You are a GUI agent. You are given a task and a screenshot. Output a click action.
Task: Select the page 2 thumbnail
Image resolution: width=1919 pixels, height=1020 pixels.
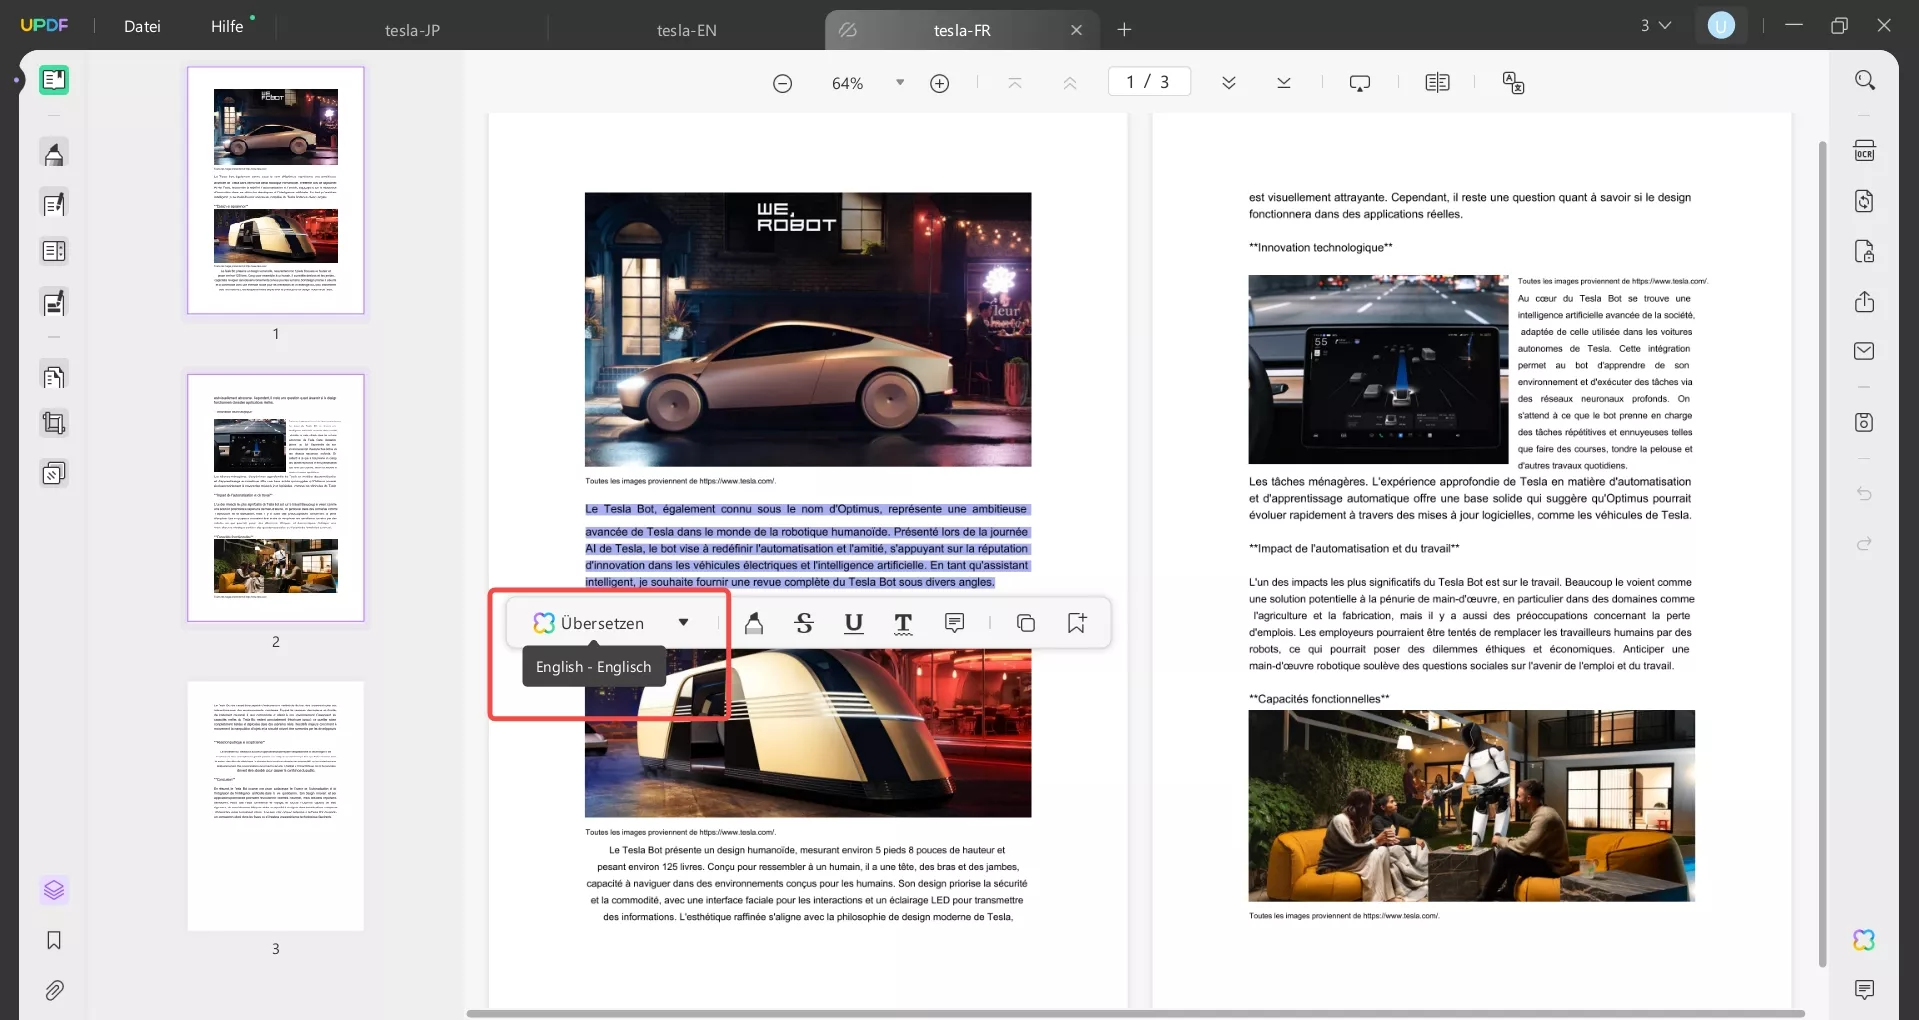click(x=276, y=498)
